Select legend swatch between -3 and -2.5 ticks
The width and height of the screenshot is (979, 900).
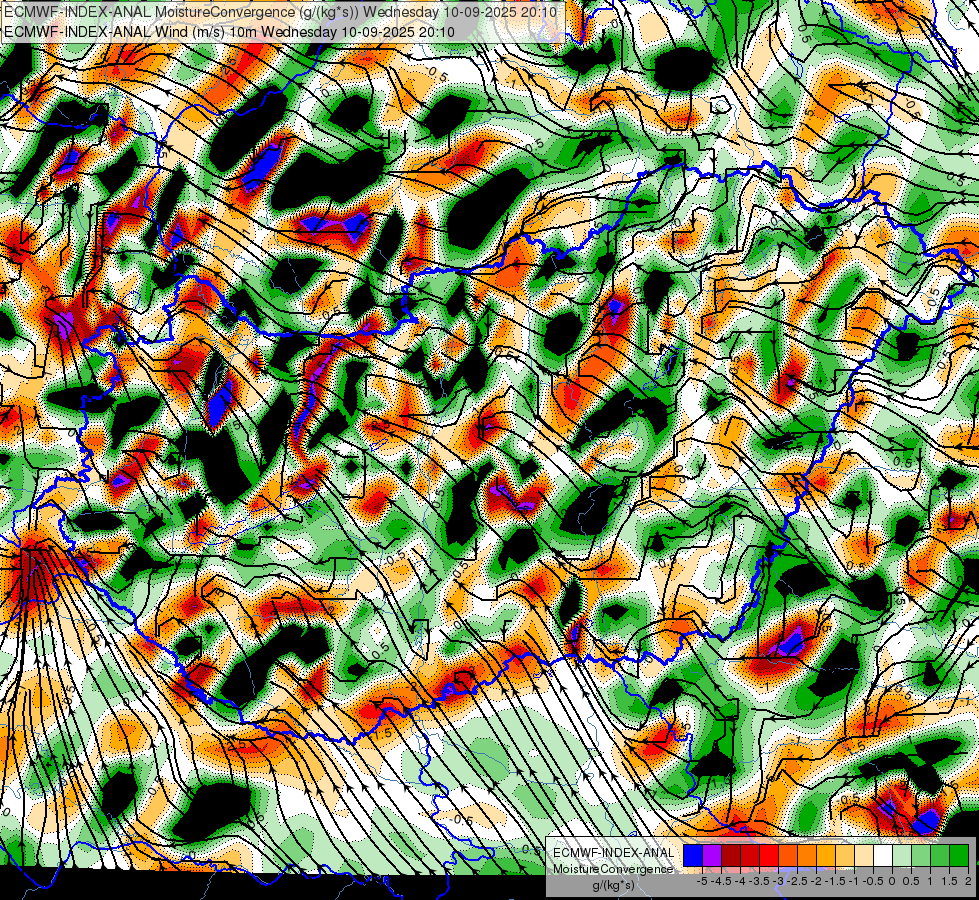pyautogui.click(x=788, y=856)
